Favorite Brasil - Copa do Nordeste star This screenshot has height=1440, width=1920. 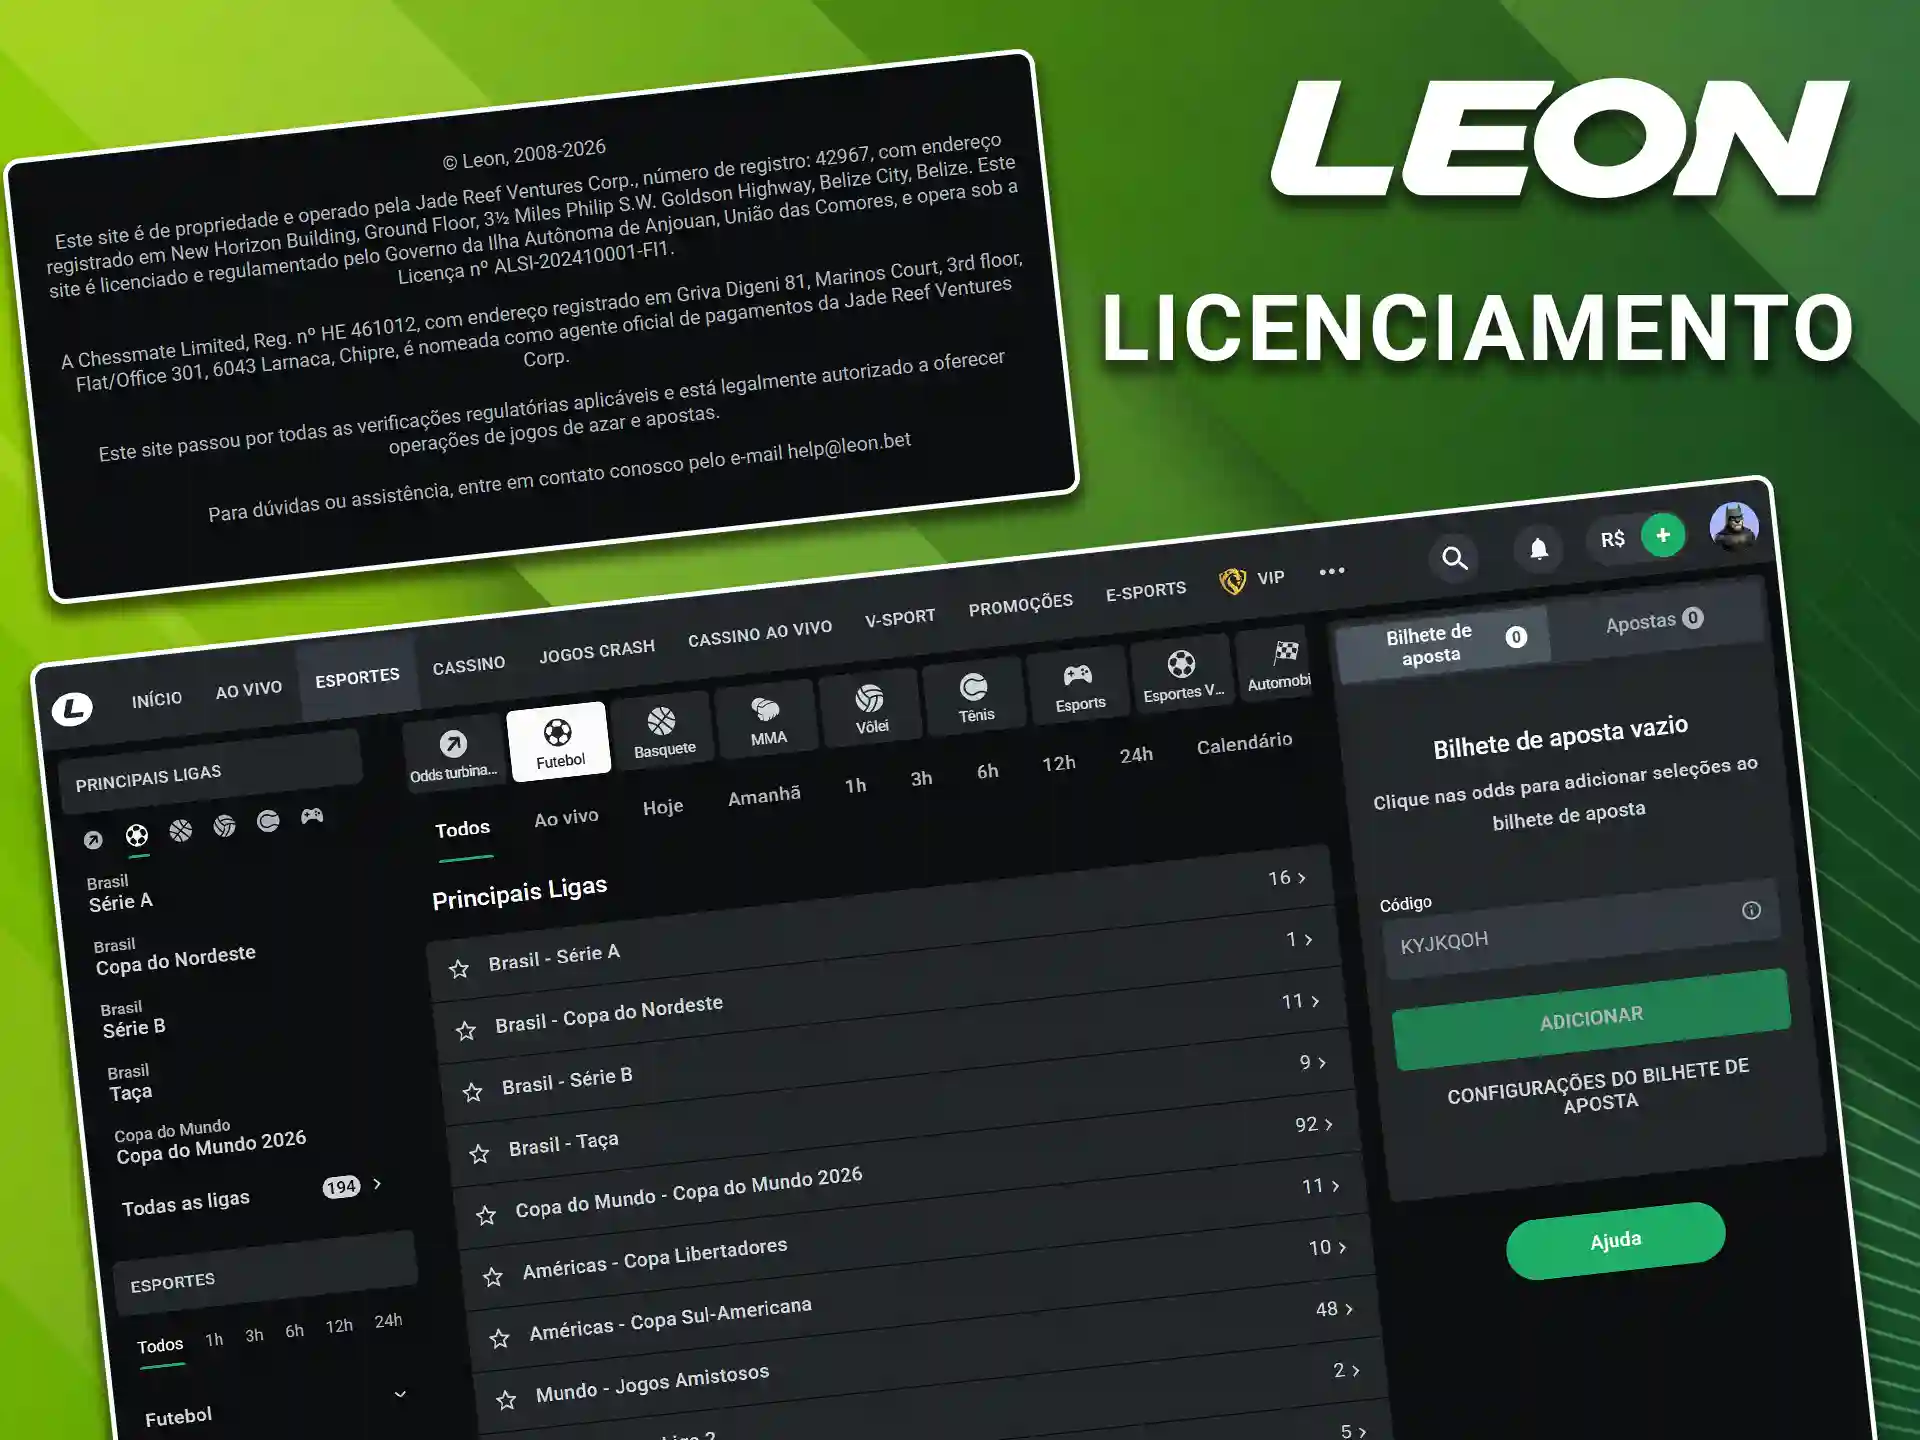(x=466, y=1030)
